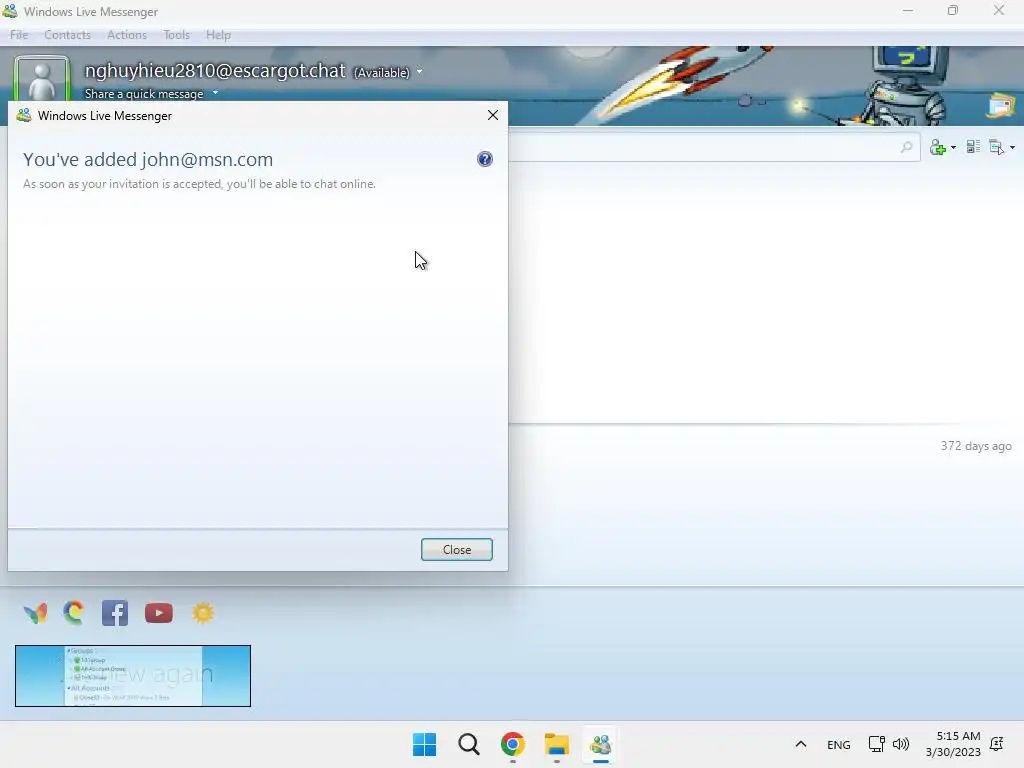The height and width of the screenshot is (768, 1024).
Task: Click the show menu window icon
Action: pos(997,147)
